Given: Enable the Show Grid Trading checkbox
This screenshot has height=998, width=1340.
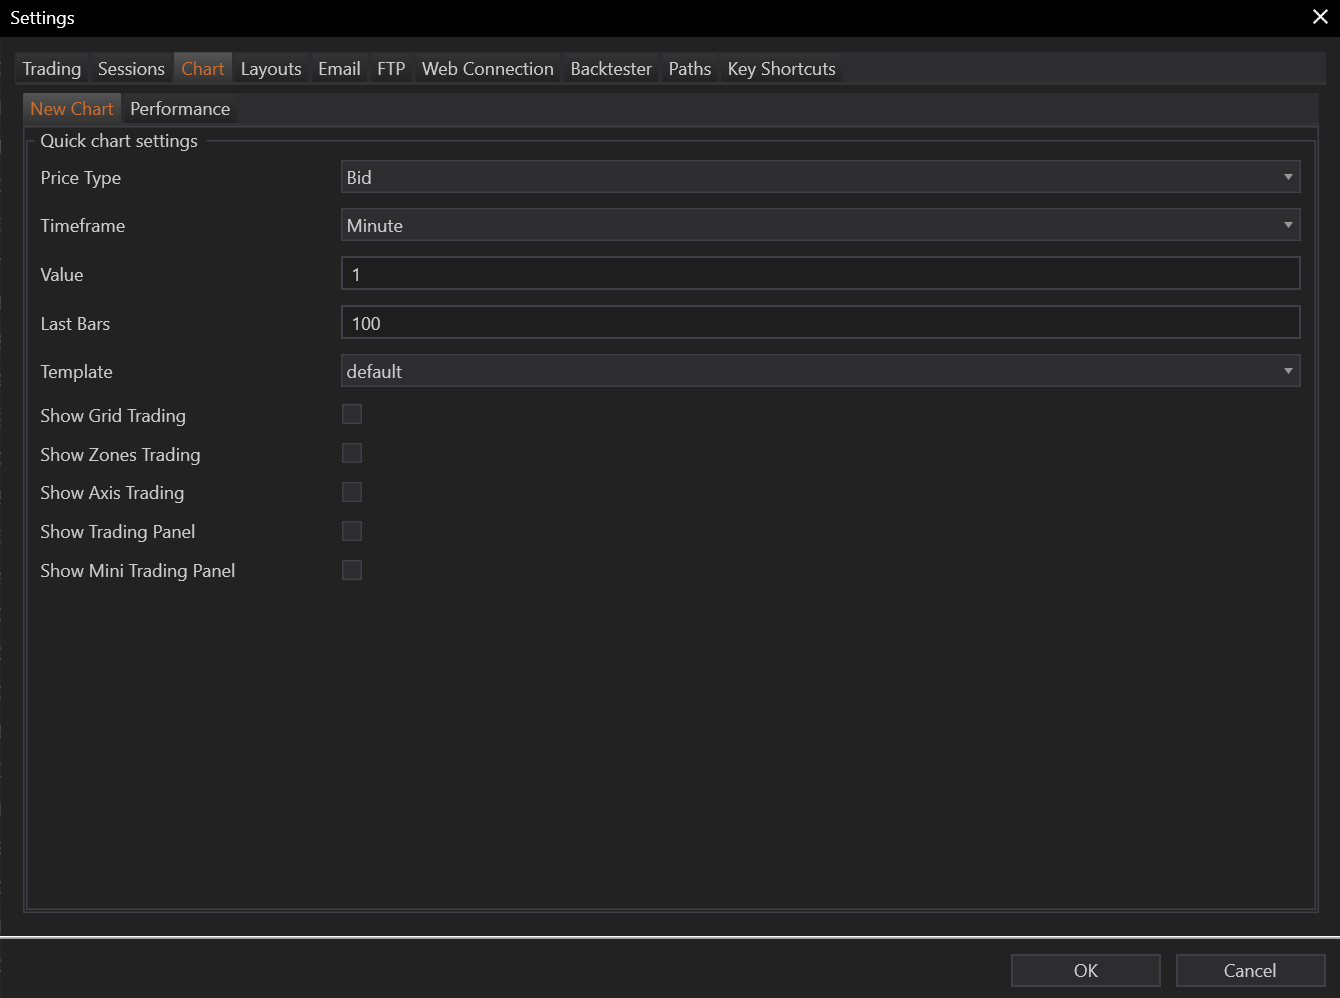Looking at the screenshot, I should (352, 415).
